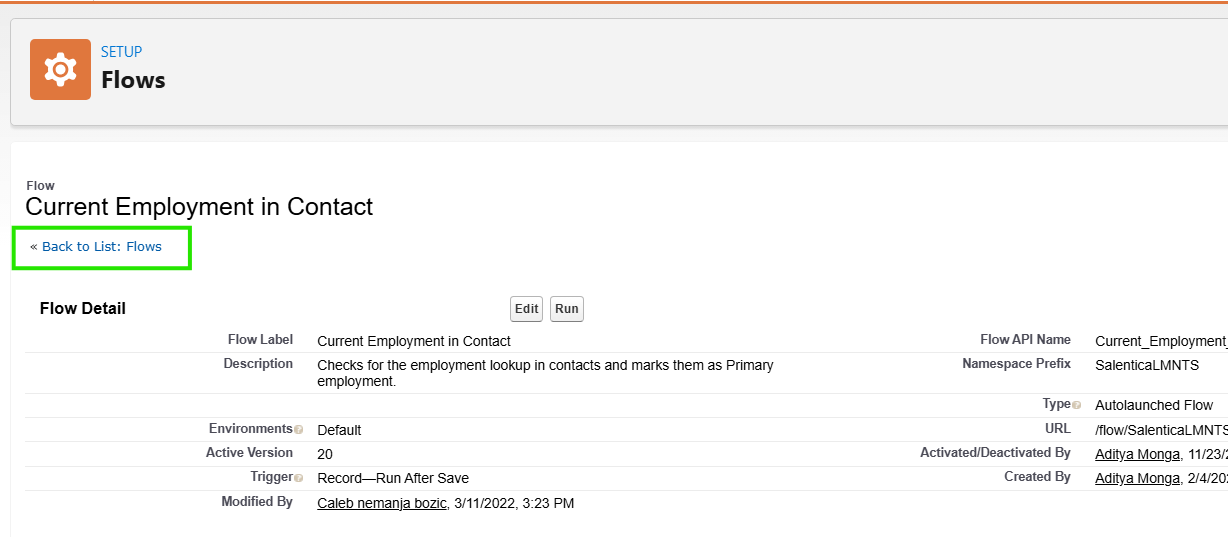Click the Trigger field help icon
This screenshot has width=1228, height=537.
[299, 478]
